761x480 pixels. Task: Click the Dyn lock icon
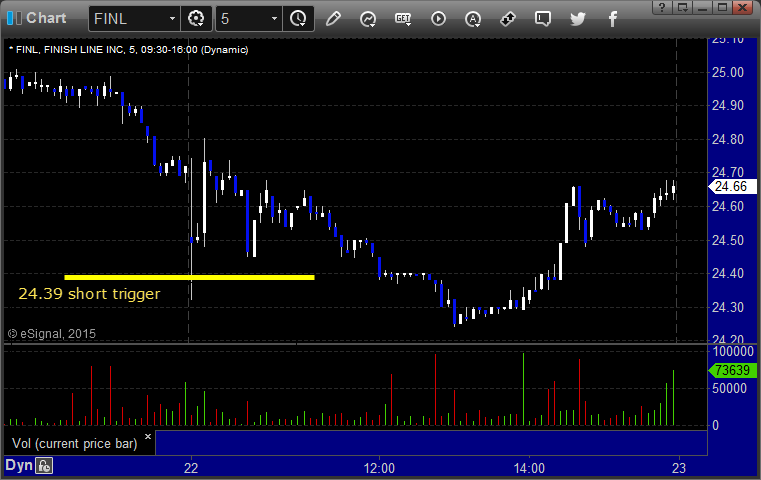(44, 466)
